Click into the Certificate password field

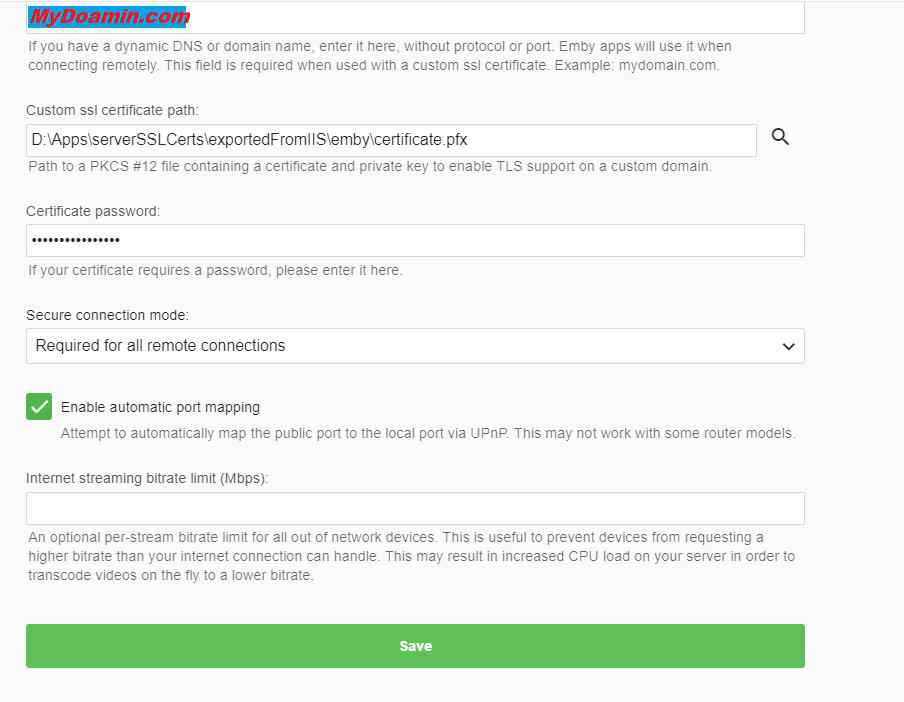[450, 241]
